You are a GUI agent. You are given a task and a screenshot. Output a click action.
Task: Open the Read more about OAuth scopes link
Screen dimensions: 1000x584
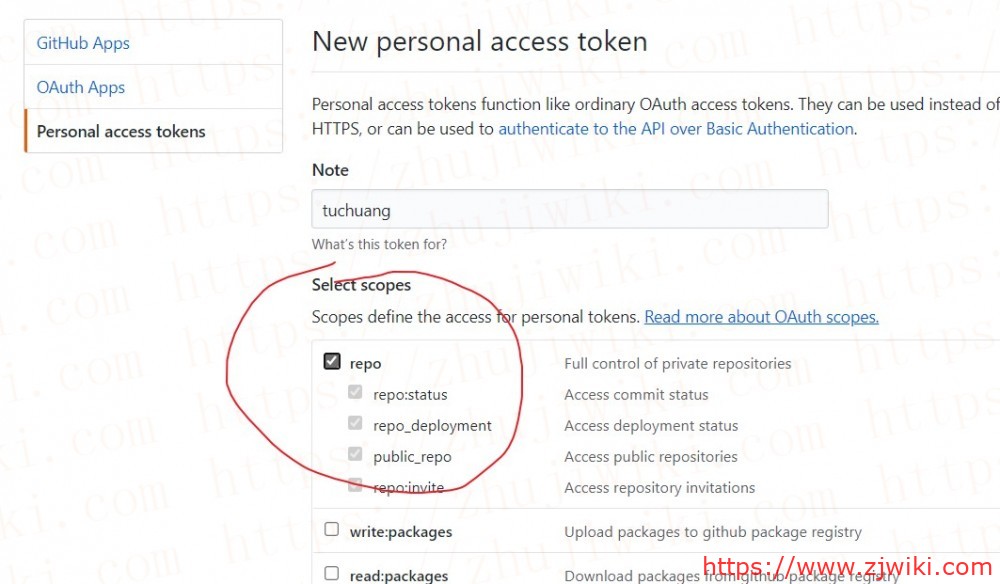pos(761,316)
